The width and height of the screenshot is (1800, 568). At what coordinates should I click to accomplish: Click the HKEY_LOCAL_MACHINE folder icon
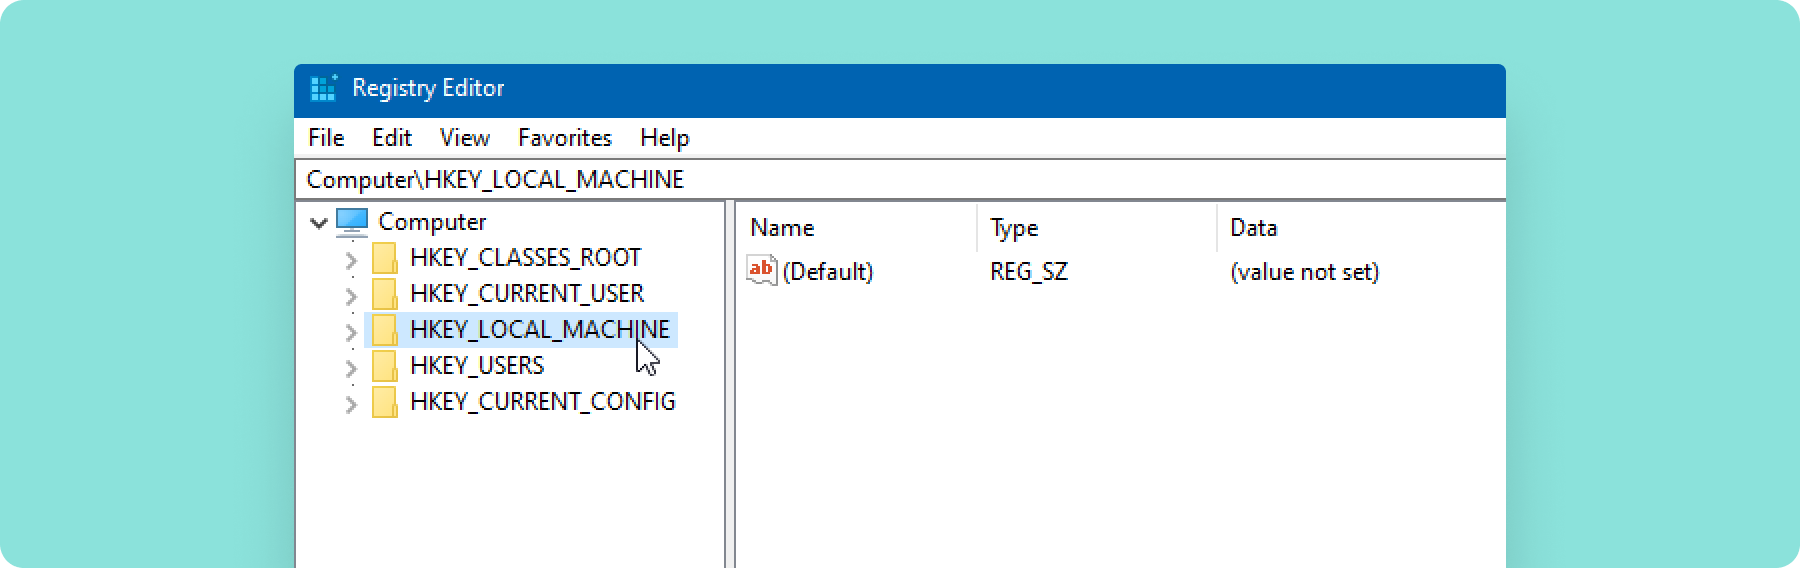pos(385,330)
